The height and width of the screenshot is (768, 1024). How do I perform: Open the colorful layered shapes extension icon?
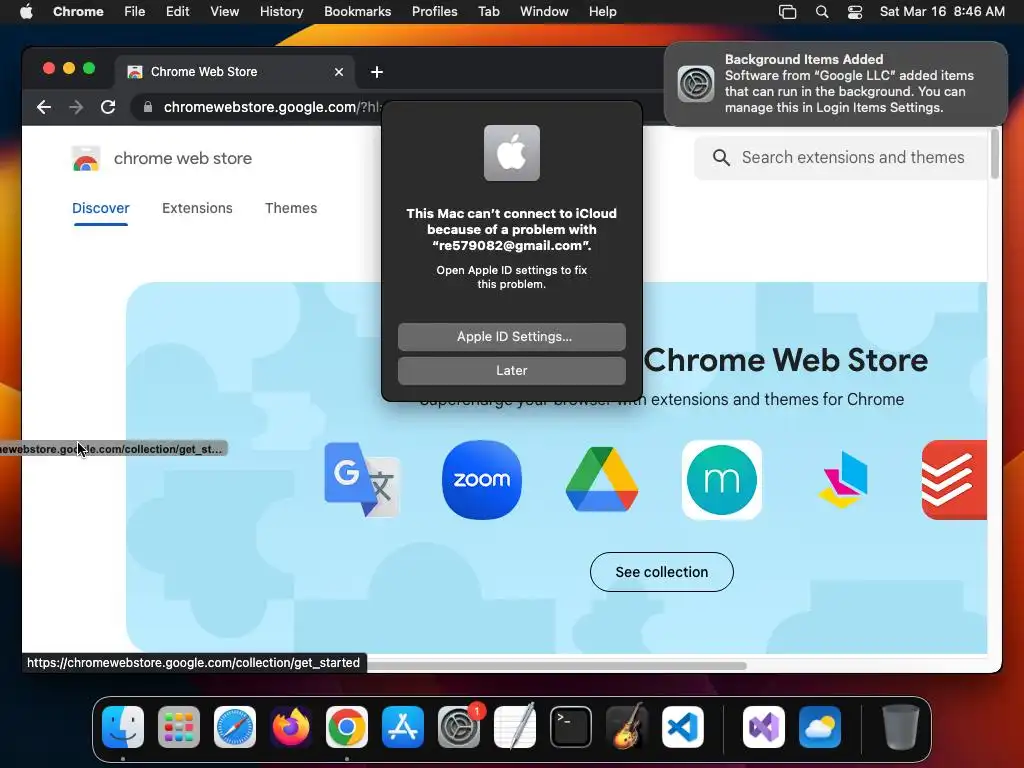point(842,480)
